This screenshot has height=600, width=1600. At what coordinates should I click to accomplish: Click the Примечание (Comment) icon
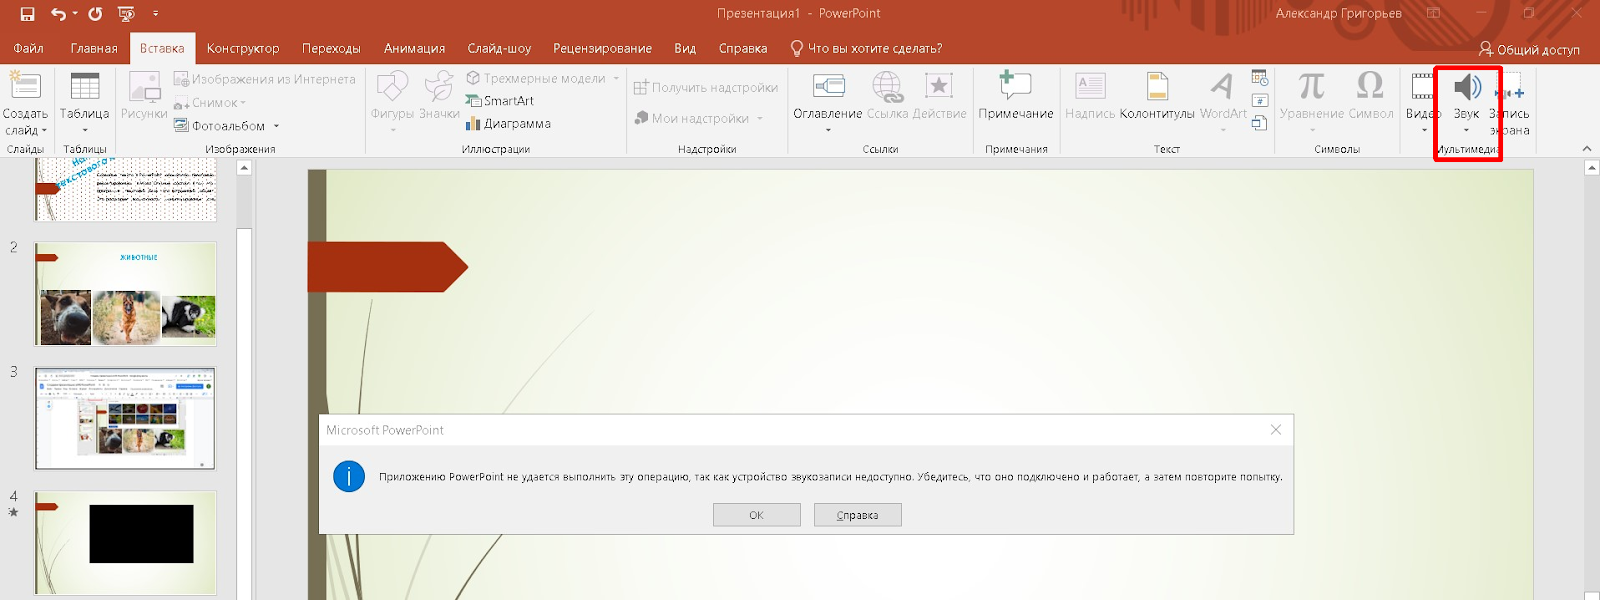pyautogui.click(x=1015, y=89)
